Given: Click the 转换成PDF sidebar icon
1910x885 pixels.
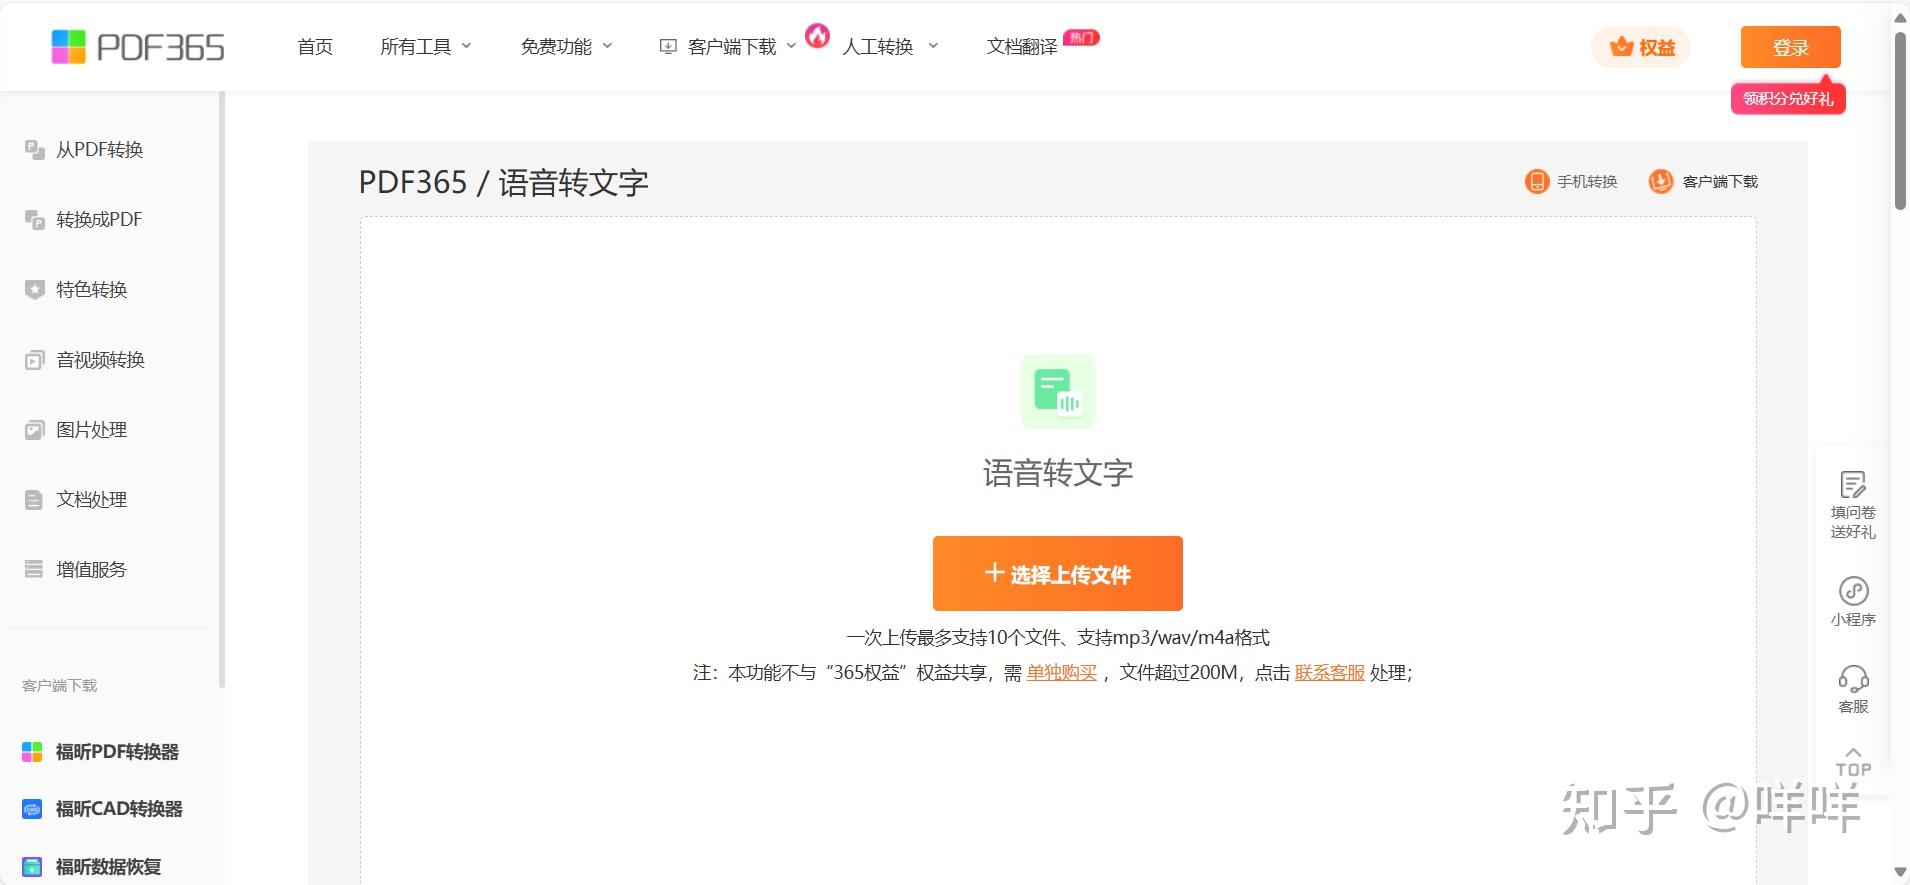Looking at the screenshot, I should click(35, 220).
